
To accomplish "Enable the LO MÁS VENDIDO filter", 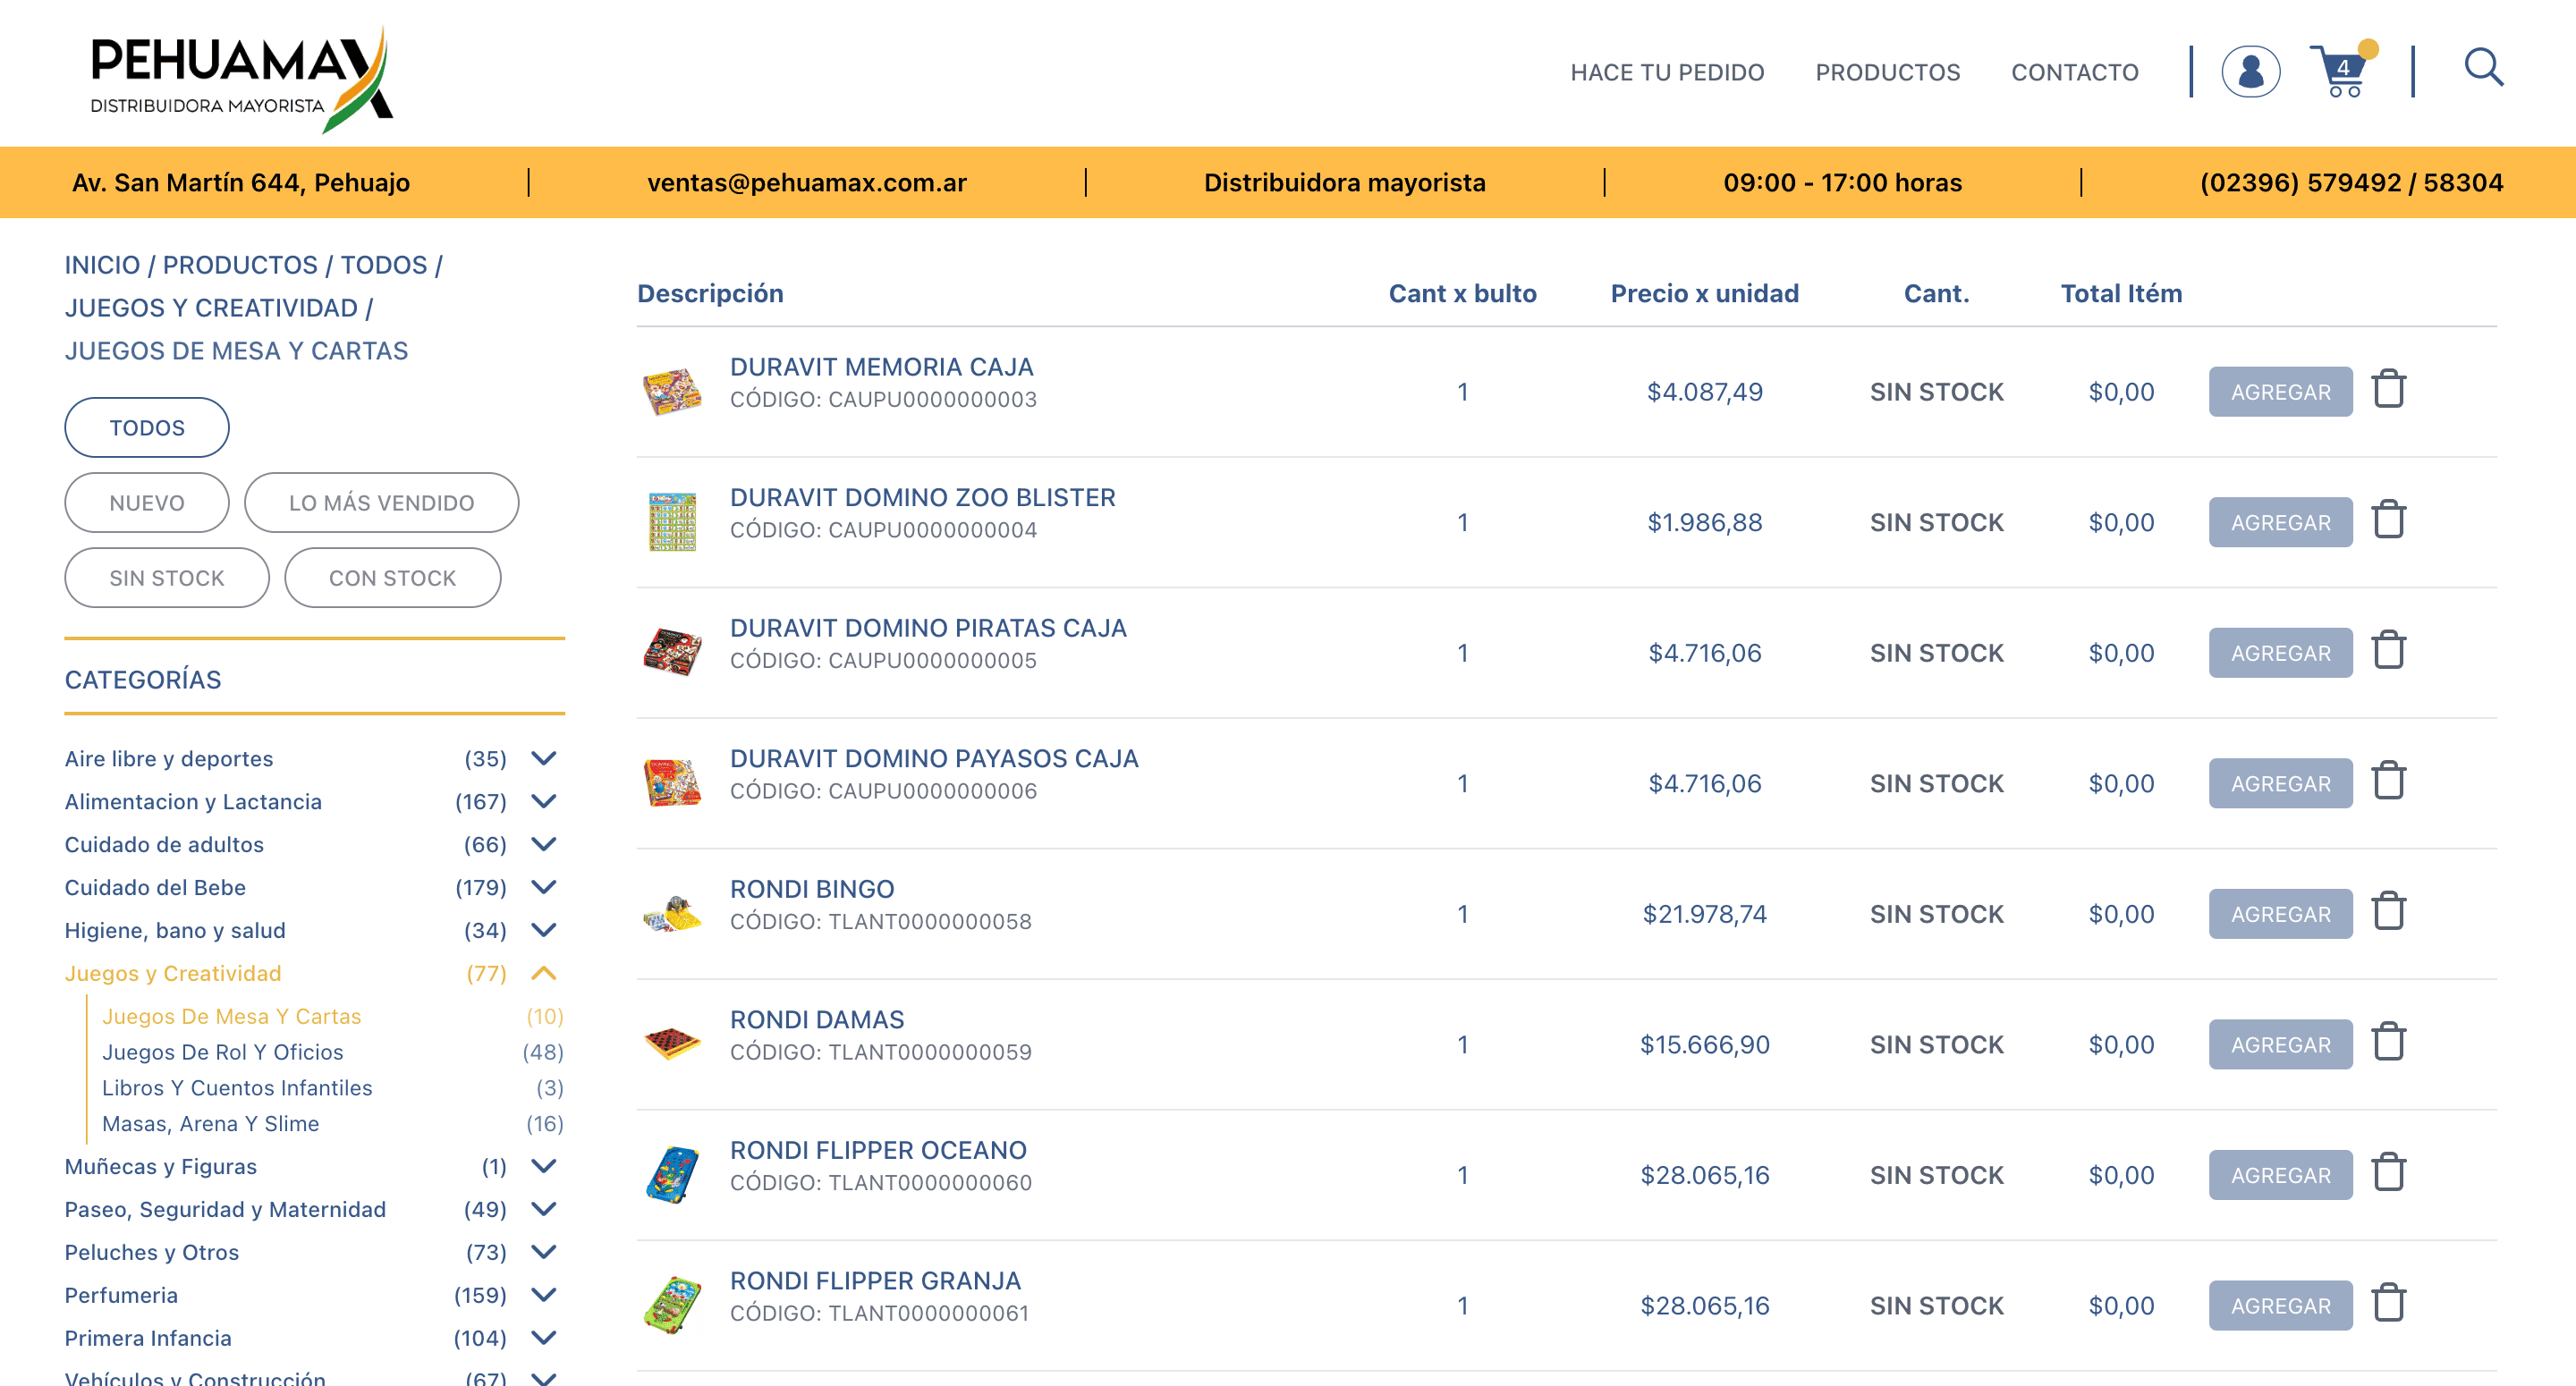I will 381,503.
